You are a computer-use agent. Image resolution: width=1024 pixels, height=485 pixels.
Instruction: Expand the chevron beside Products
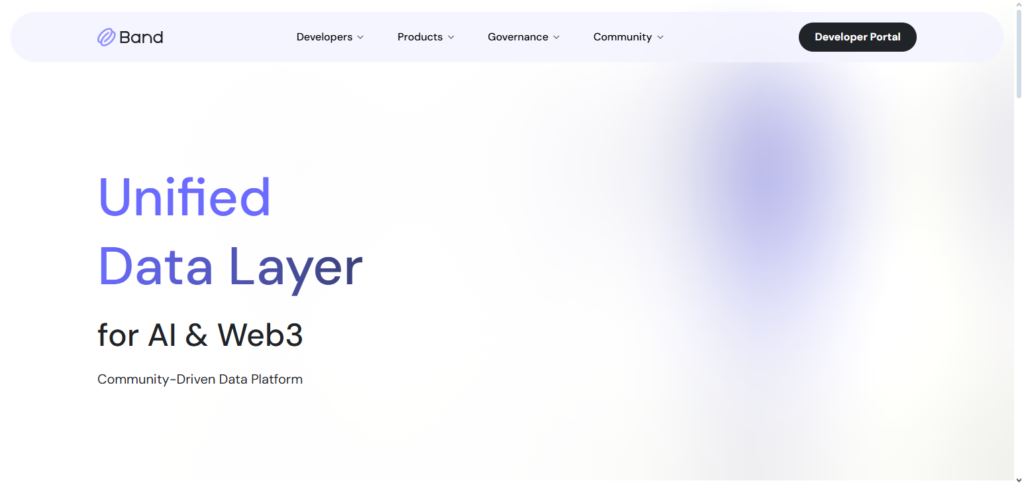(x=451, y=37)
